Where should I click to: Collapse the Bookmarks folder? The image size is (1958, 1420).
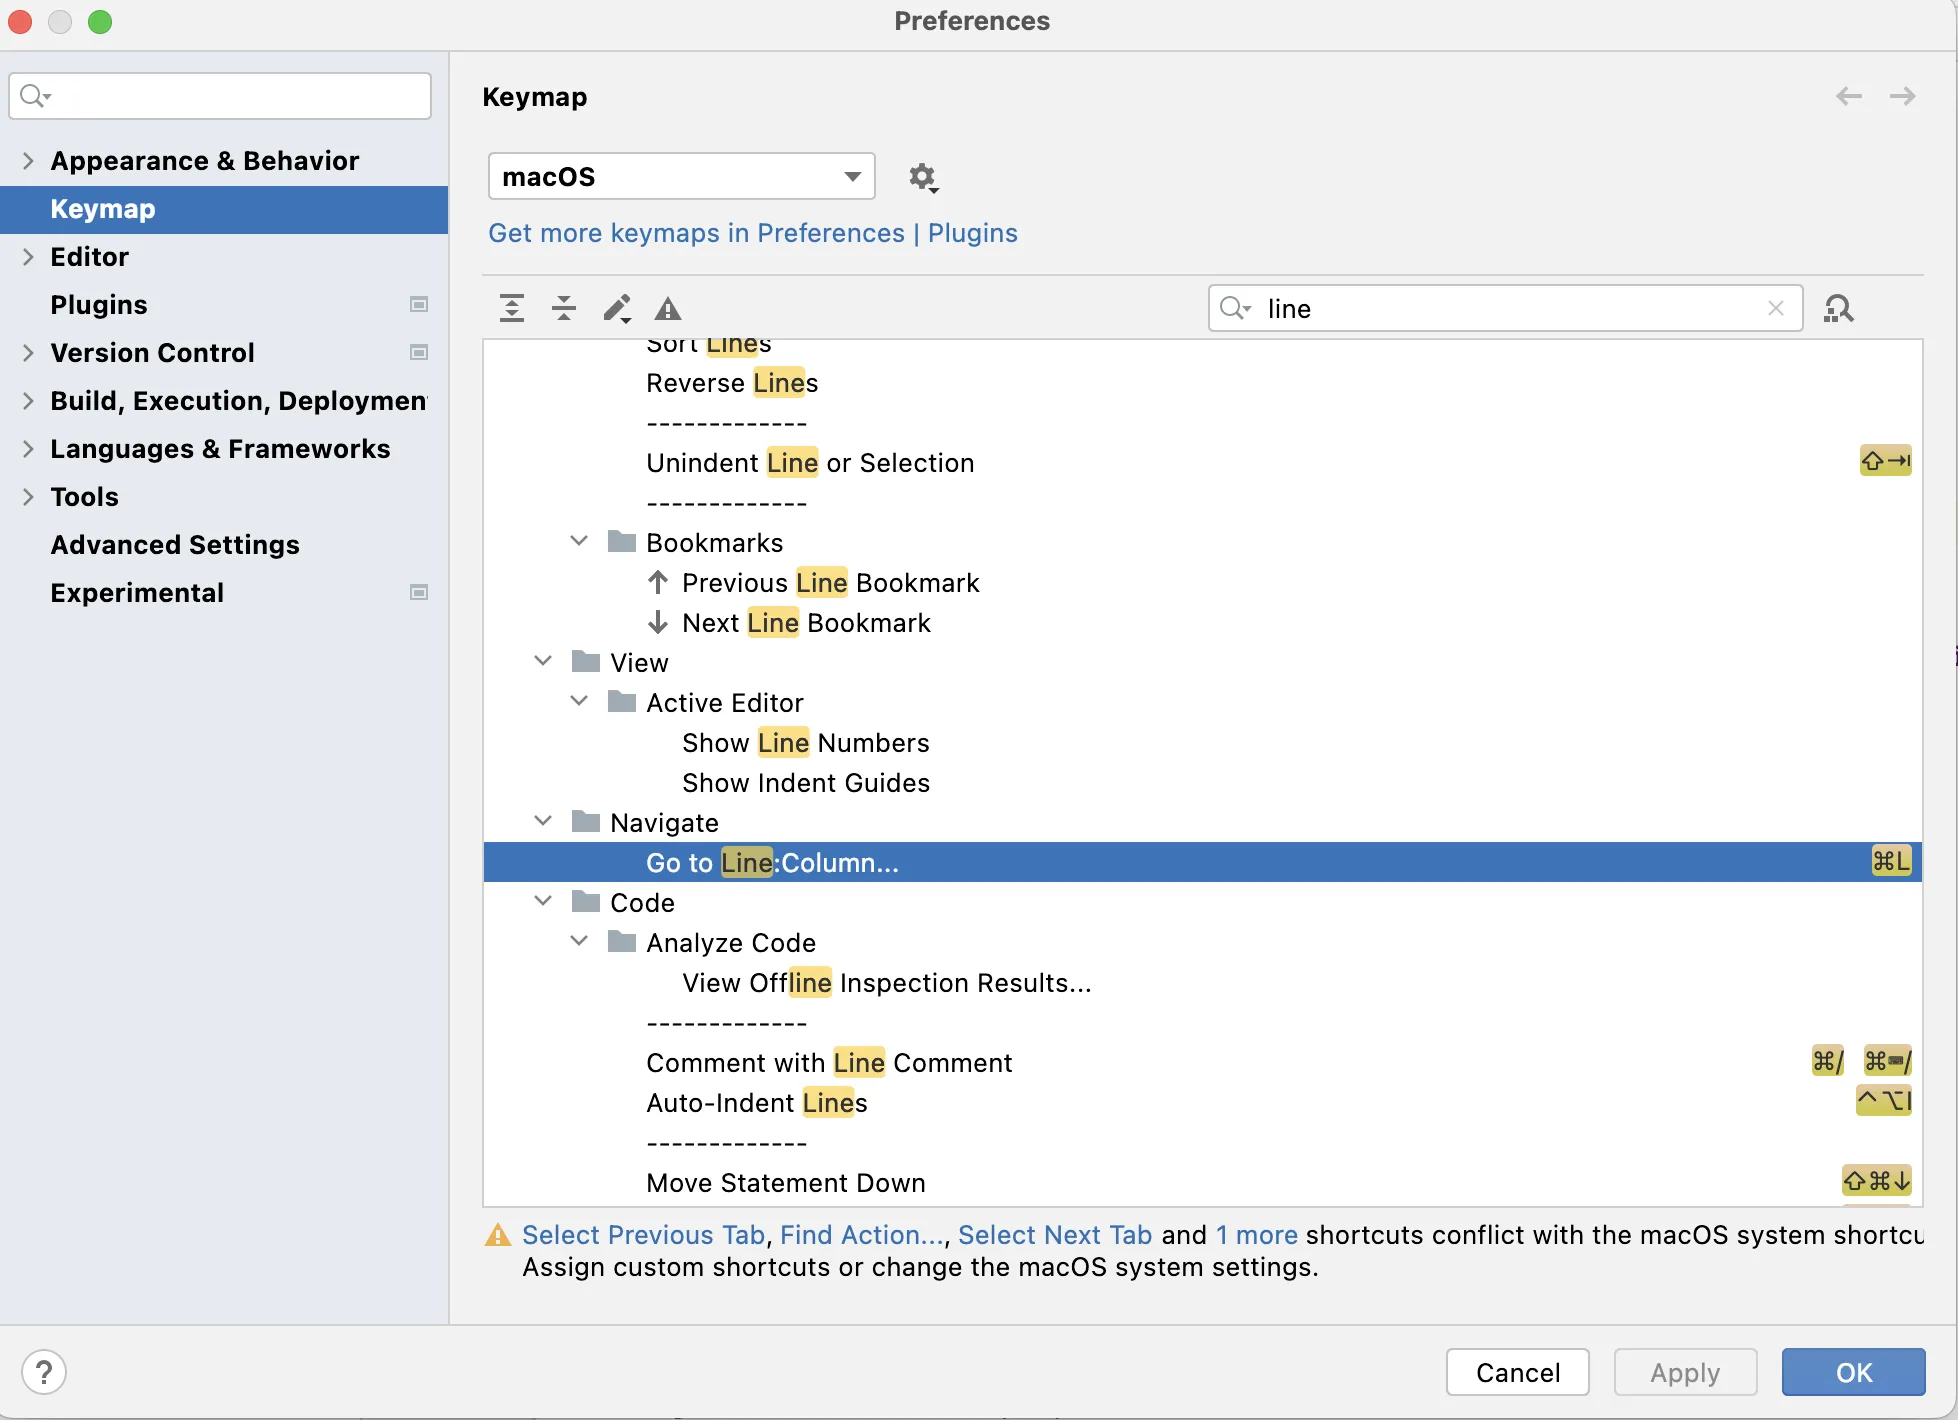(x=579, y=542)
